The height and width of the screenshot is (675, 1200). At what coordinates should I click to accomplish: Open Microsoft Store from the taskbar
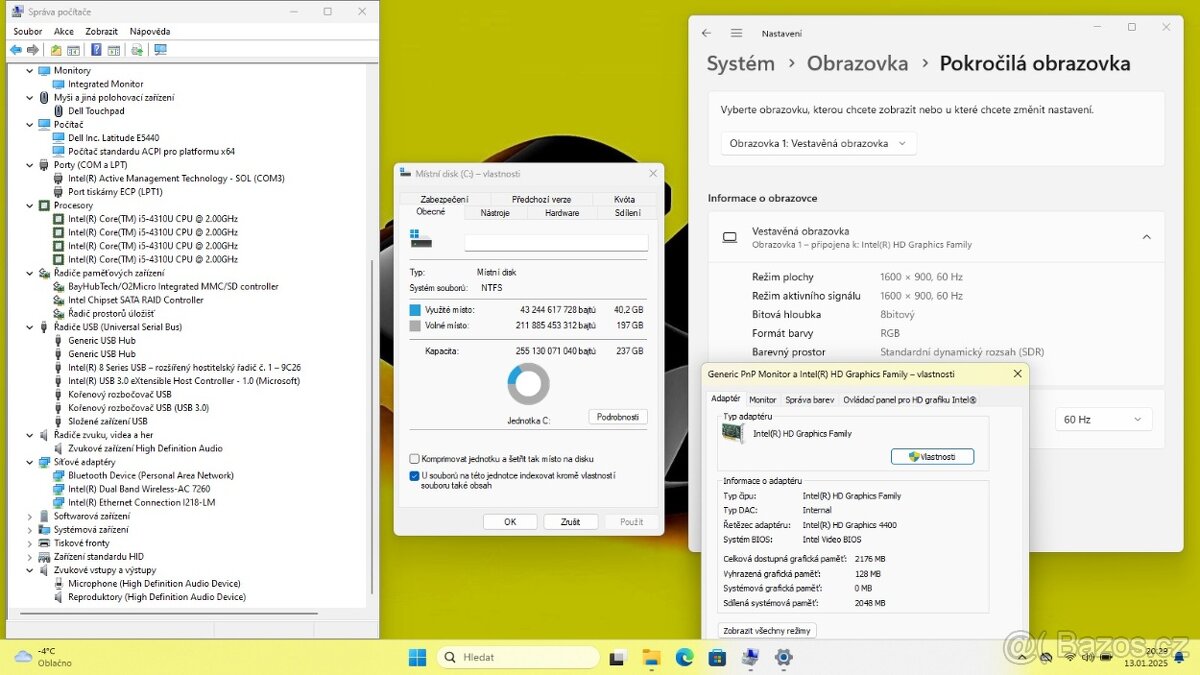point(717,657)
